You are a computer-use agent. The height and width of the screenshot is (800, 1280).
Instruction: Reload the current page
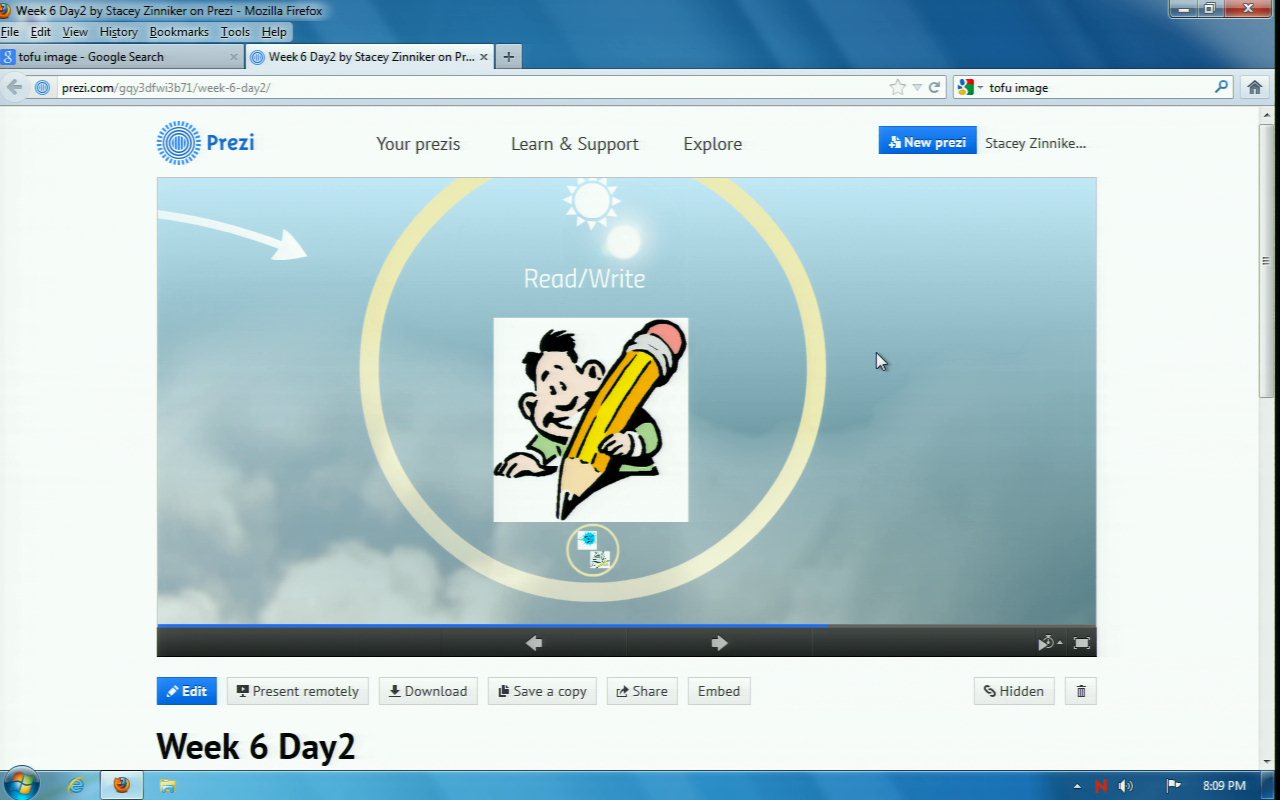click(935, 87)
